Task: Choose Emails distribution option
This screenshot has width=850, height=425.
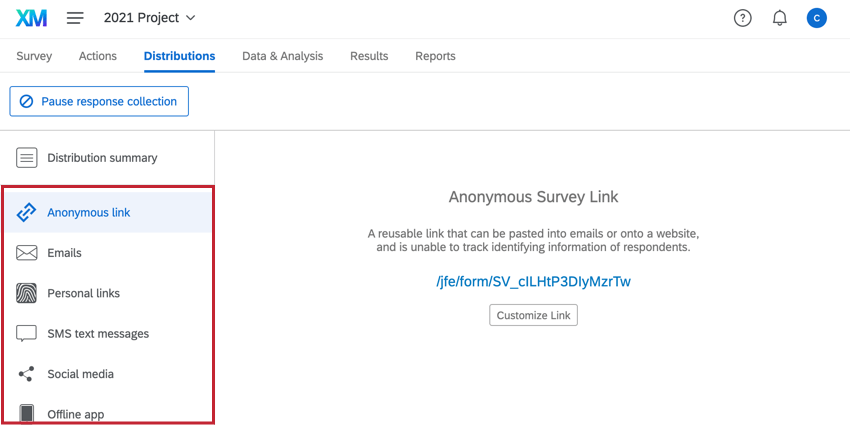Action: 107,253
